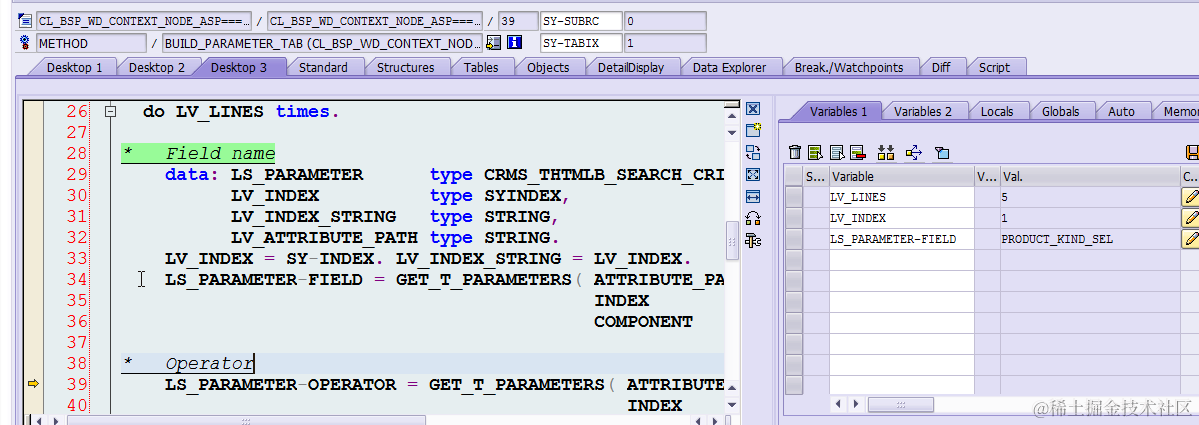This screenshot has height=425, width=1199.
Task: Click the icon with two yellow boxes and arrows
Action: [885, 153]
